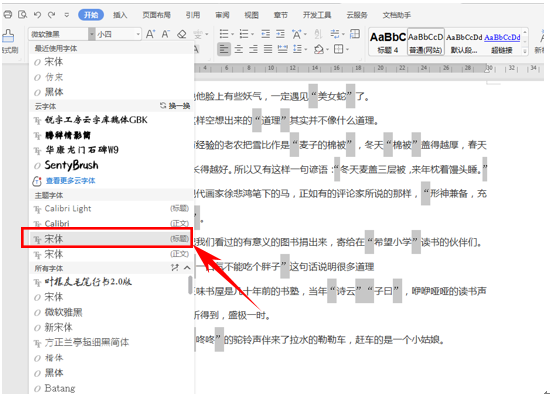Apply distributed alignment

pyautogui.click(x=282, y=49)
